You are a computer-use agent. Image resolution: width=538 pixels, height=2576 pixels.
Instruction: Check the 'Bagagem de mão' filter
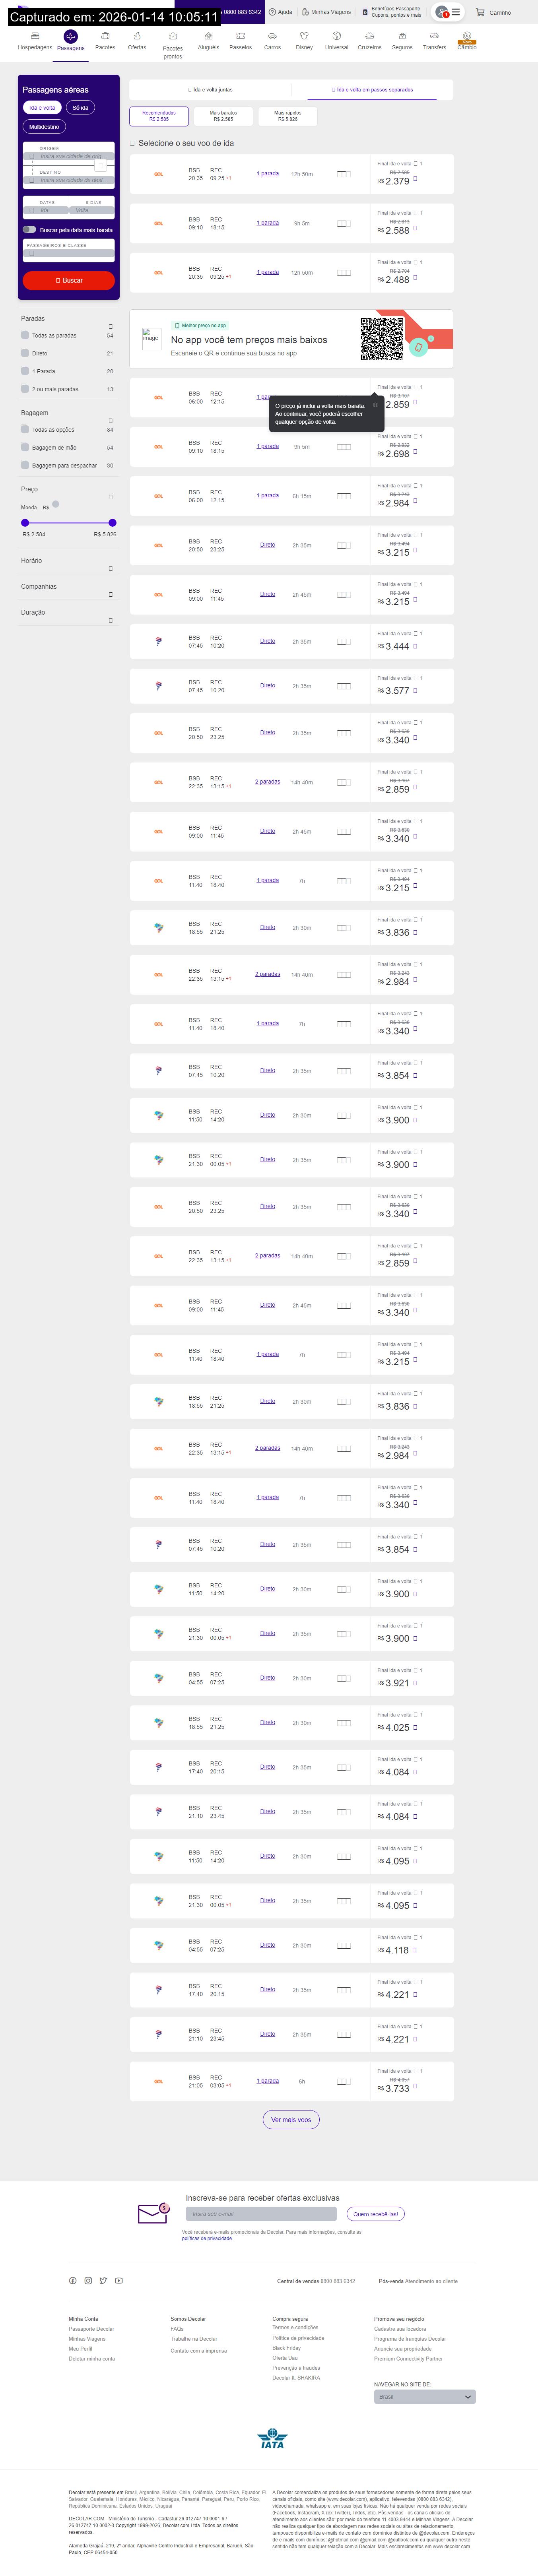(25, 447)
